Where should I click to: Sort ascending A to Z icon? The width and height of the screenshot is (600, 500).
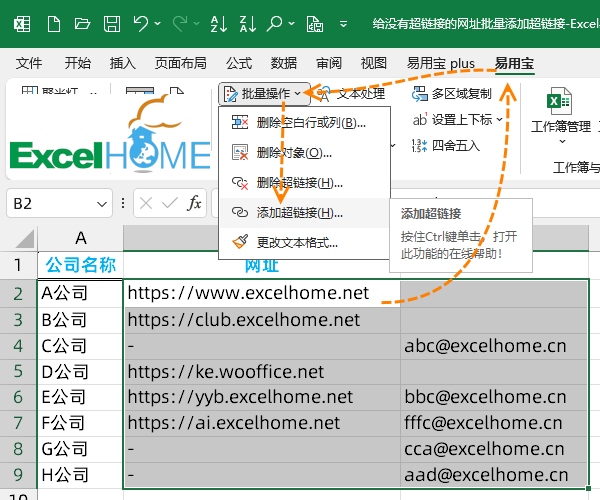[219, 24]
